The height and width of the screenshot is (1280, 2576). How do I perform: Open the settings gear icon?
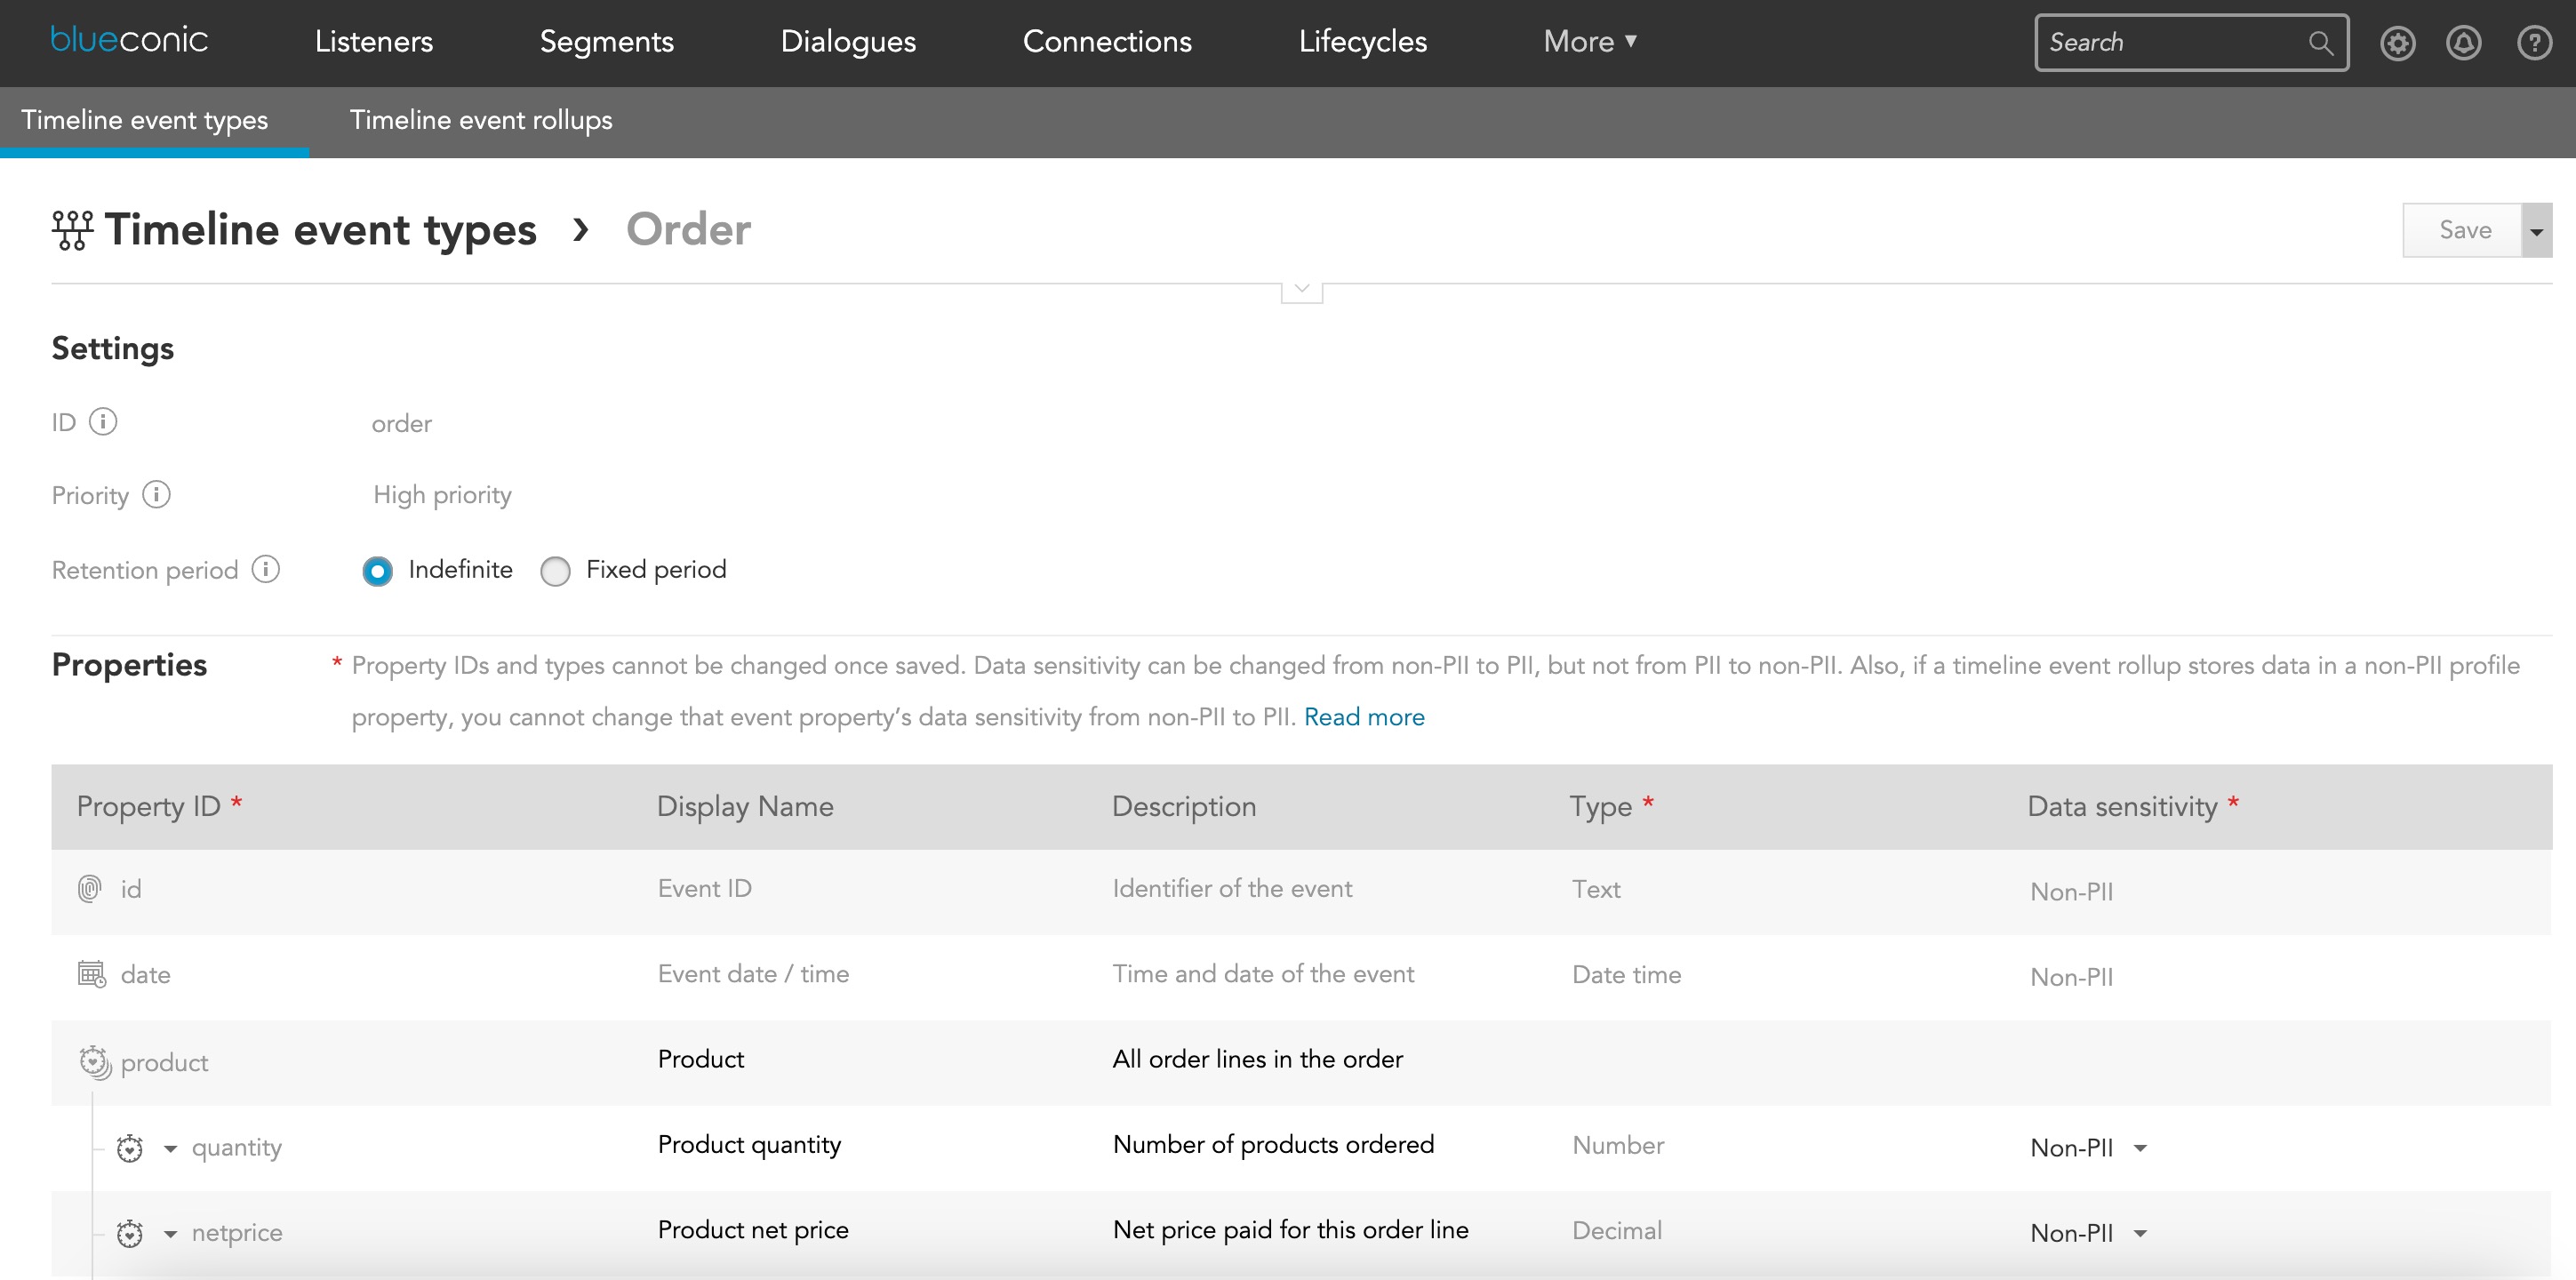[2397, 43]
